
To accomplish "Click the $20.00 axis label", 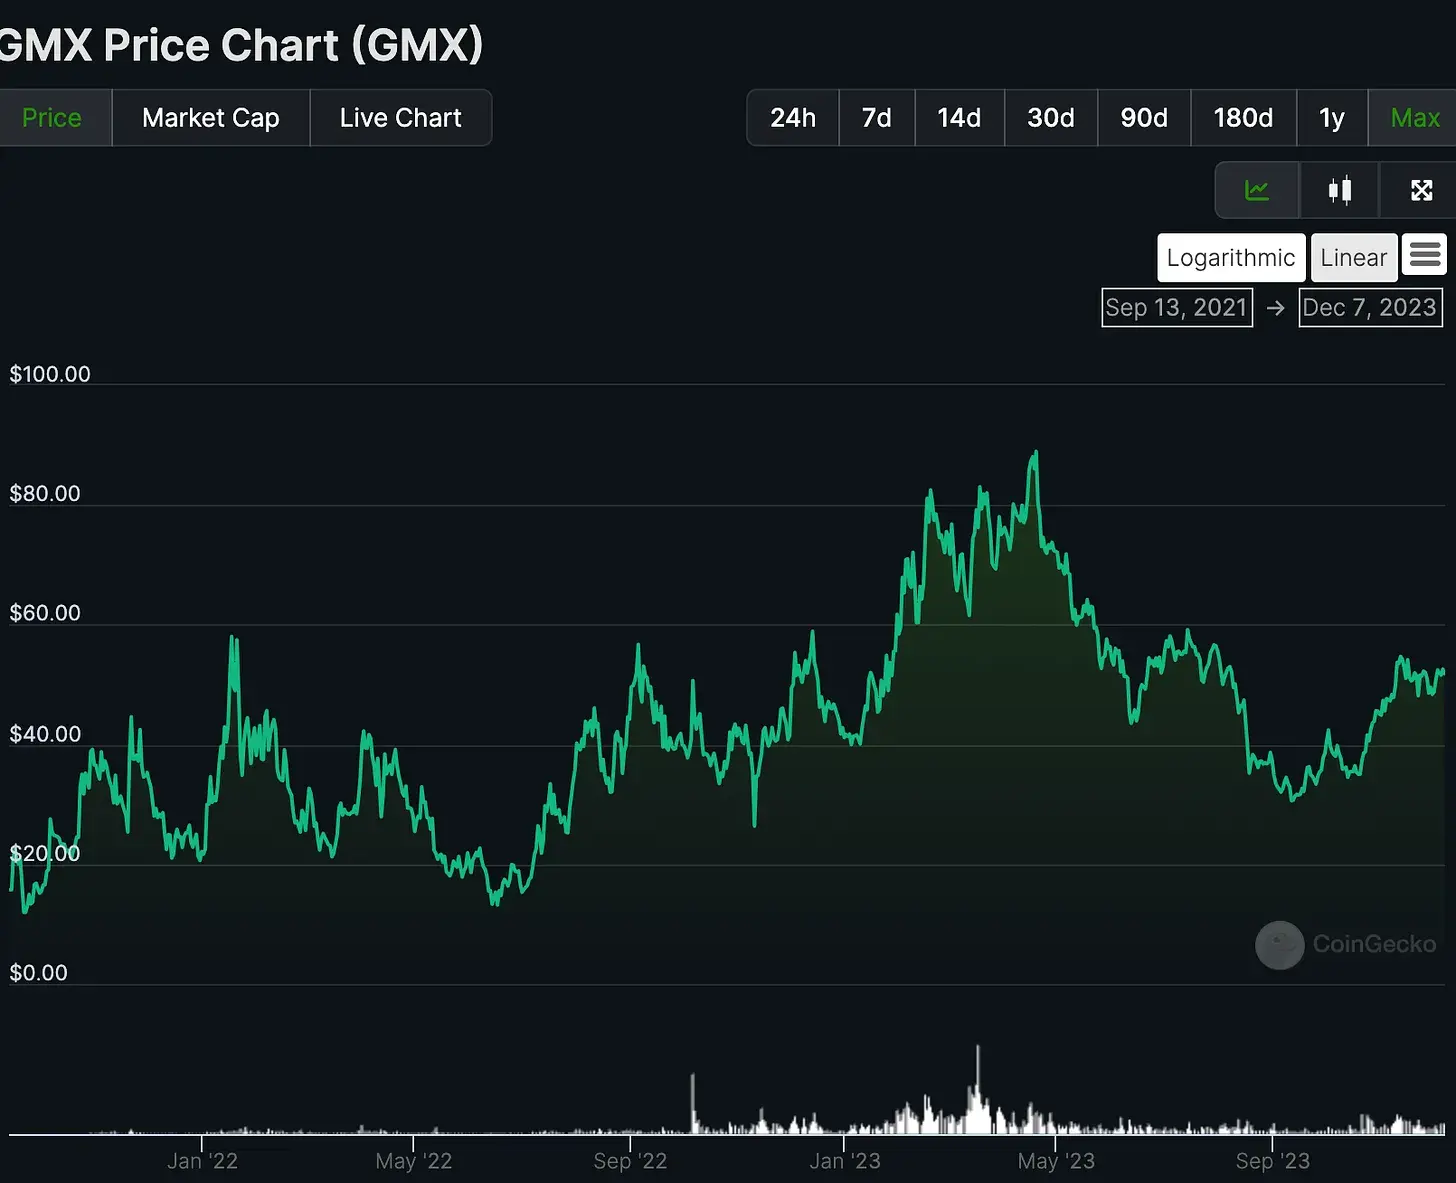I will 45,853.
